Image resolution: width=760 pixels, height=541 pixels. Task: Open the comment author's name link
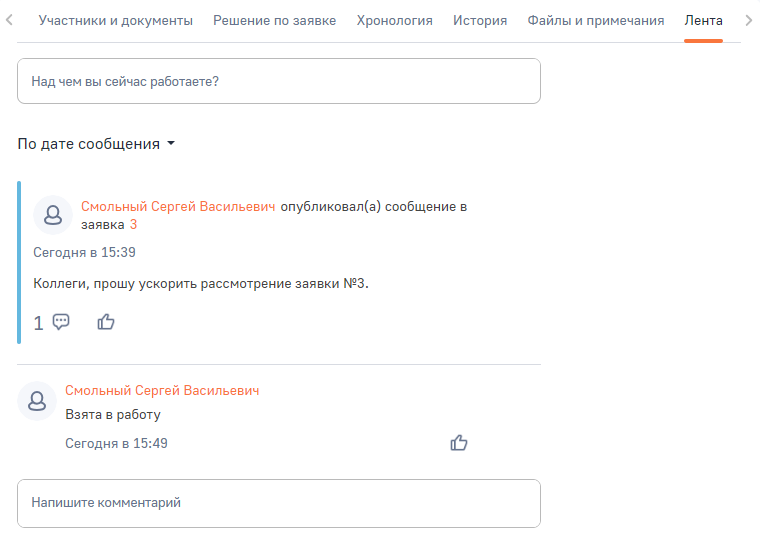point(162,391)
